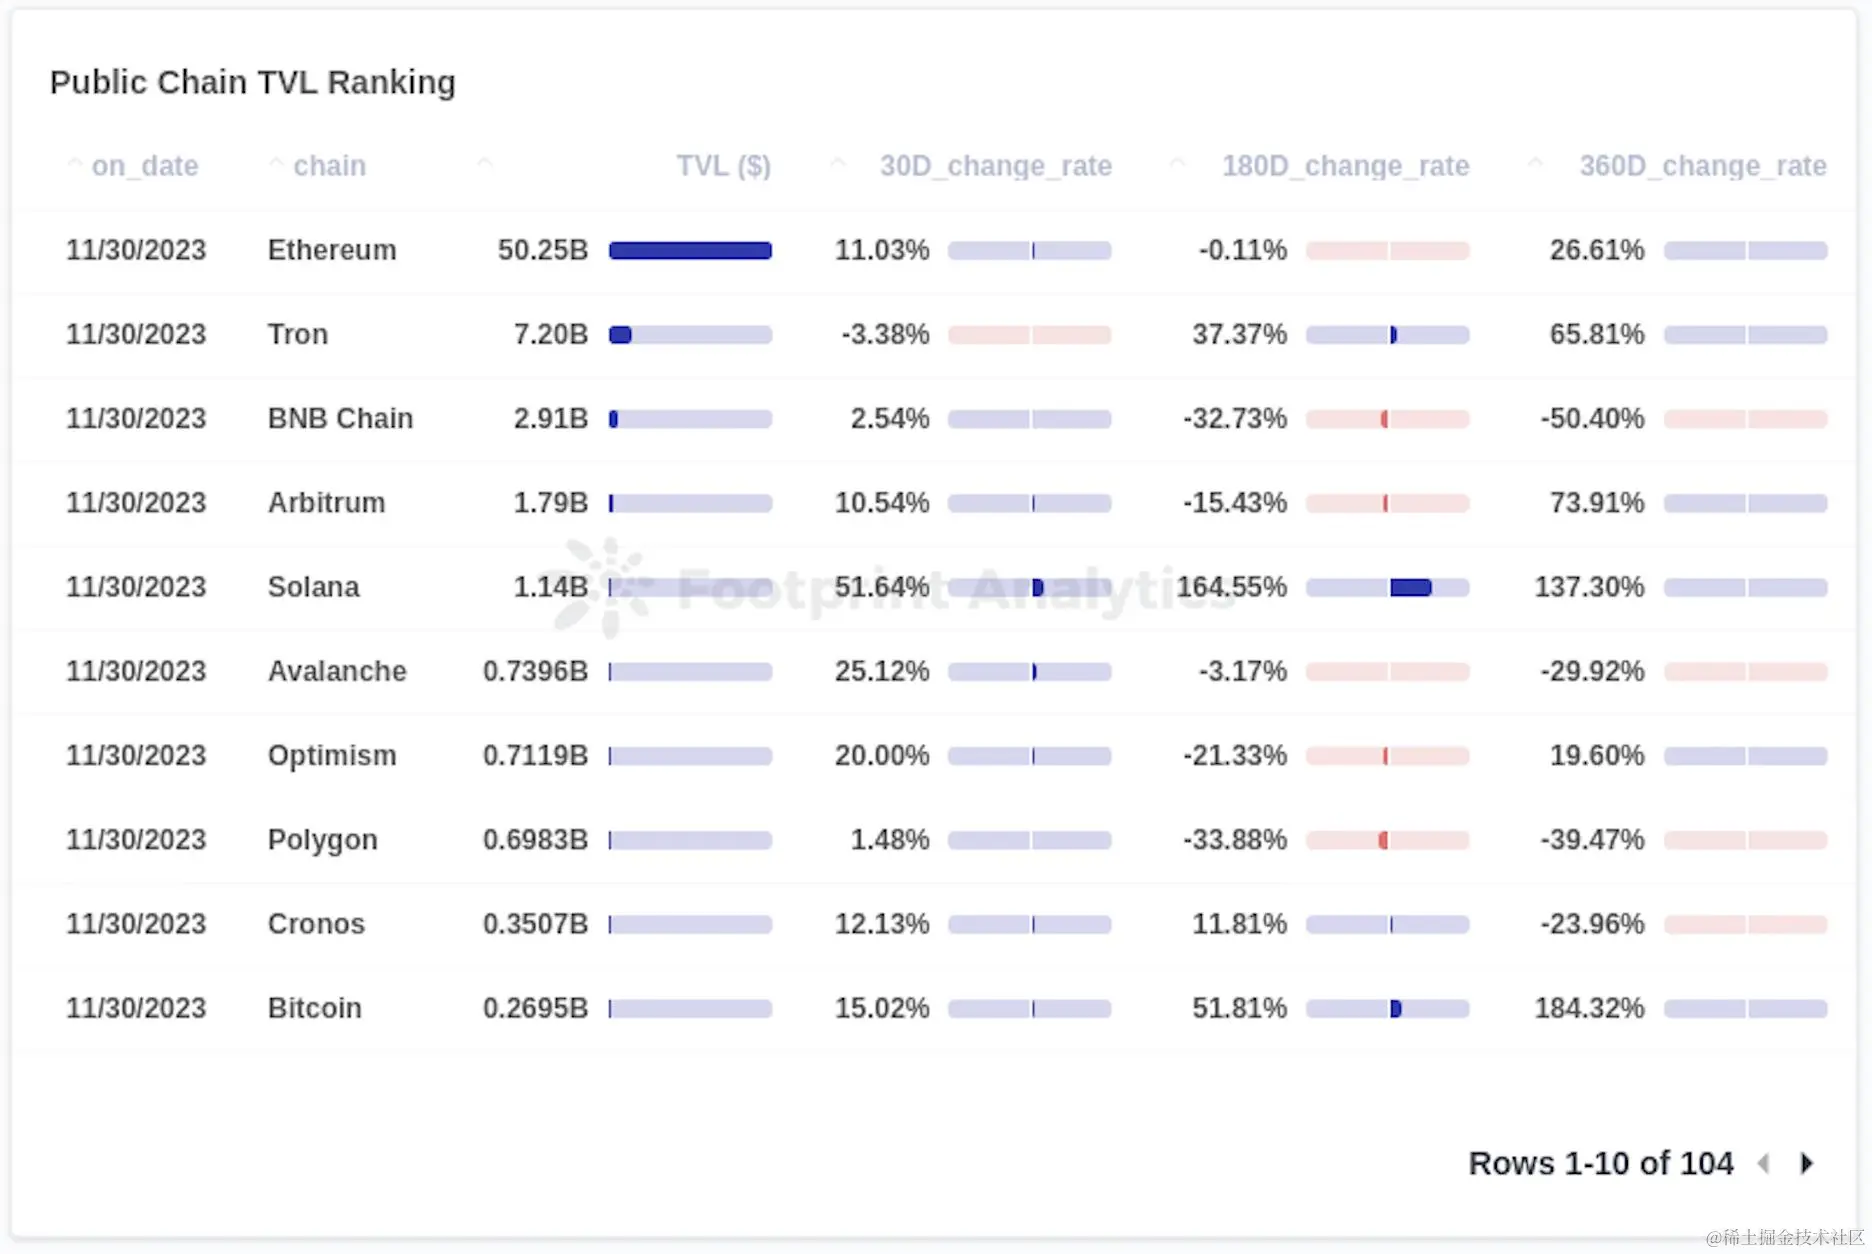Sort by TVL ($) column header
This screenshot has height=1254, width=1872.
724,166
